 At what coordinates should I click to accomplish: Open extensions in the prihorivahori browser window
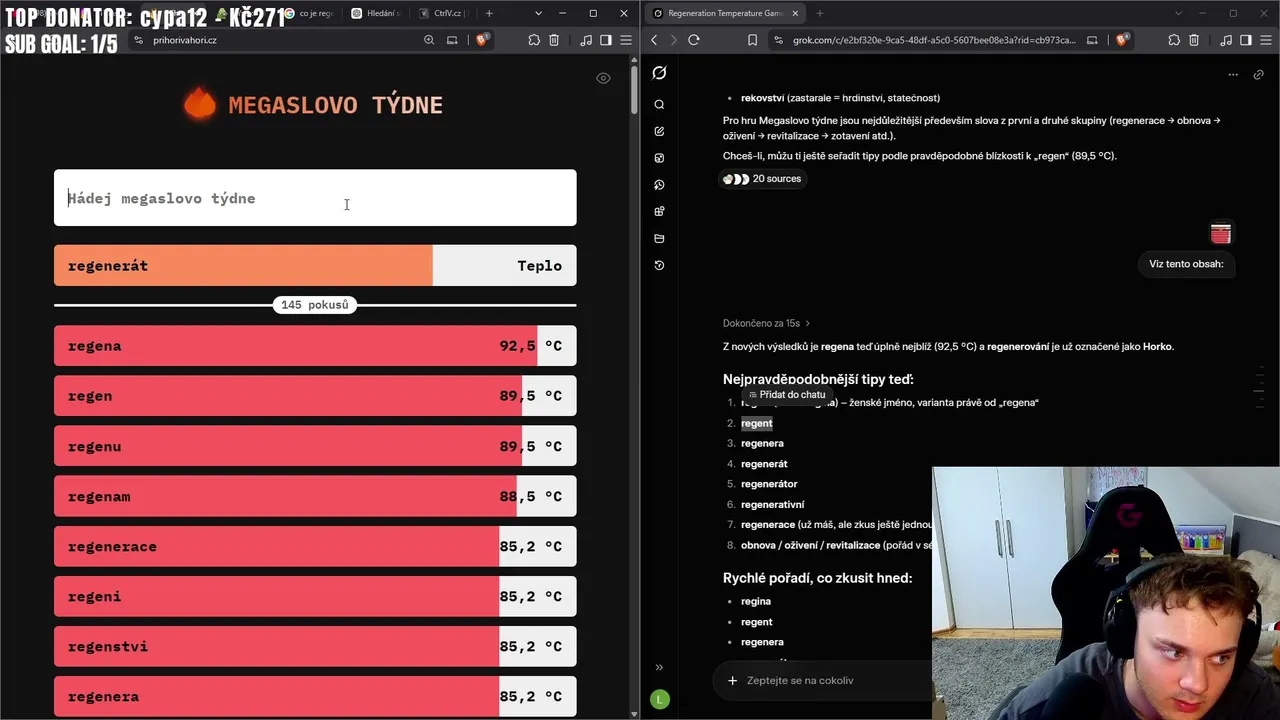click(x=534, y=40)
